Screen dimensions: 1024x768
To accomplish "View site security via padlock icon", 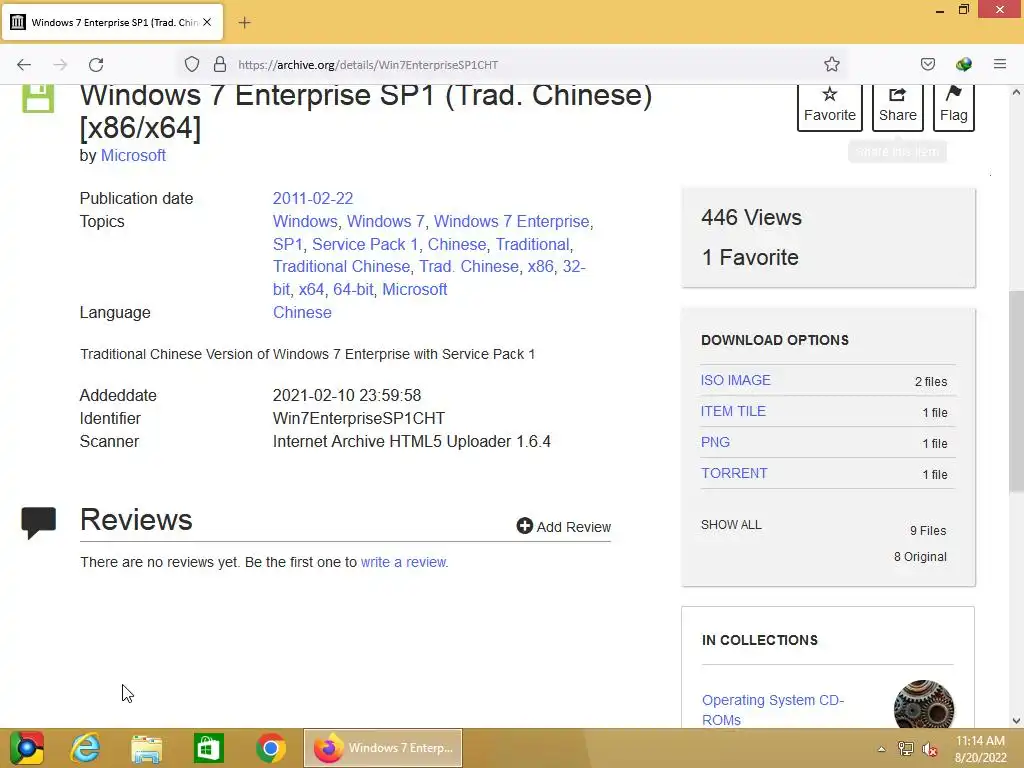I will click(220, 65).
